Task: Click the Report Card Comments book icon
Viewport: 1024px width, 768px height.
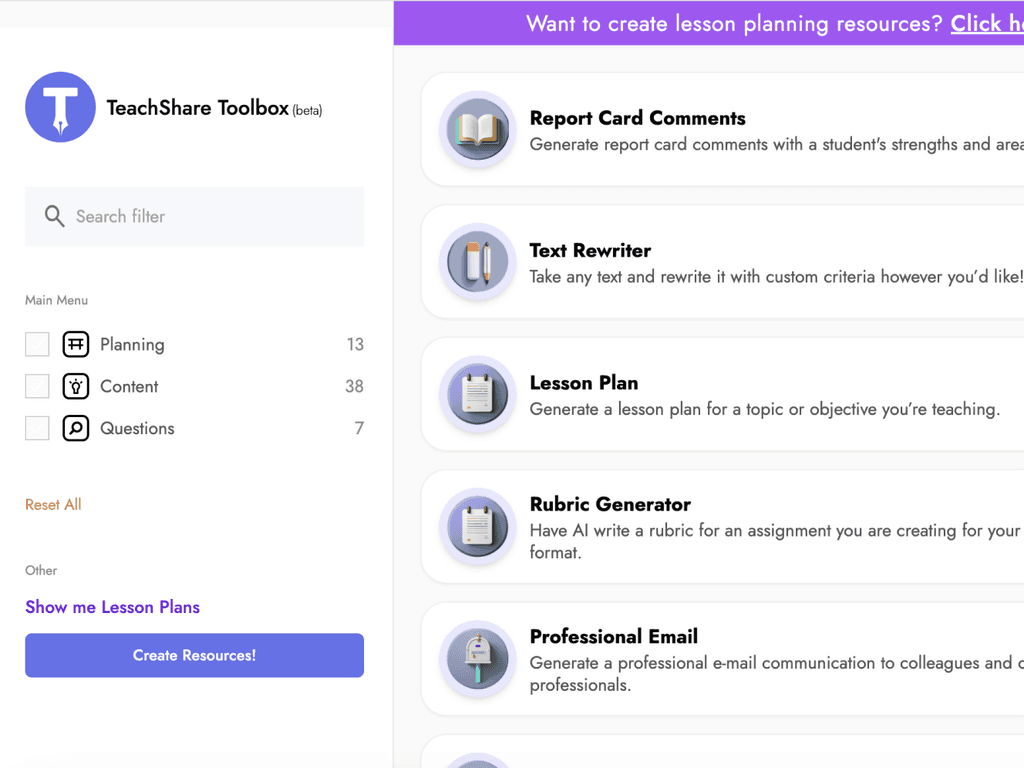Action: pos(477,130)
